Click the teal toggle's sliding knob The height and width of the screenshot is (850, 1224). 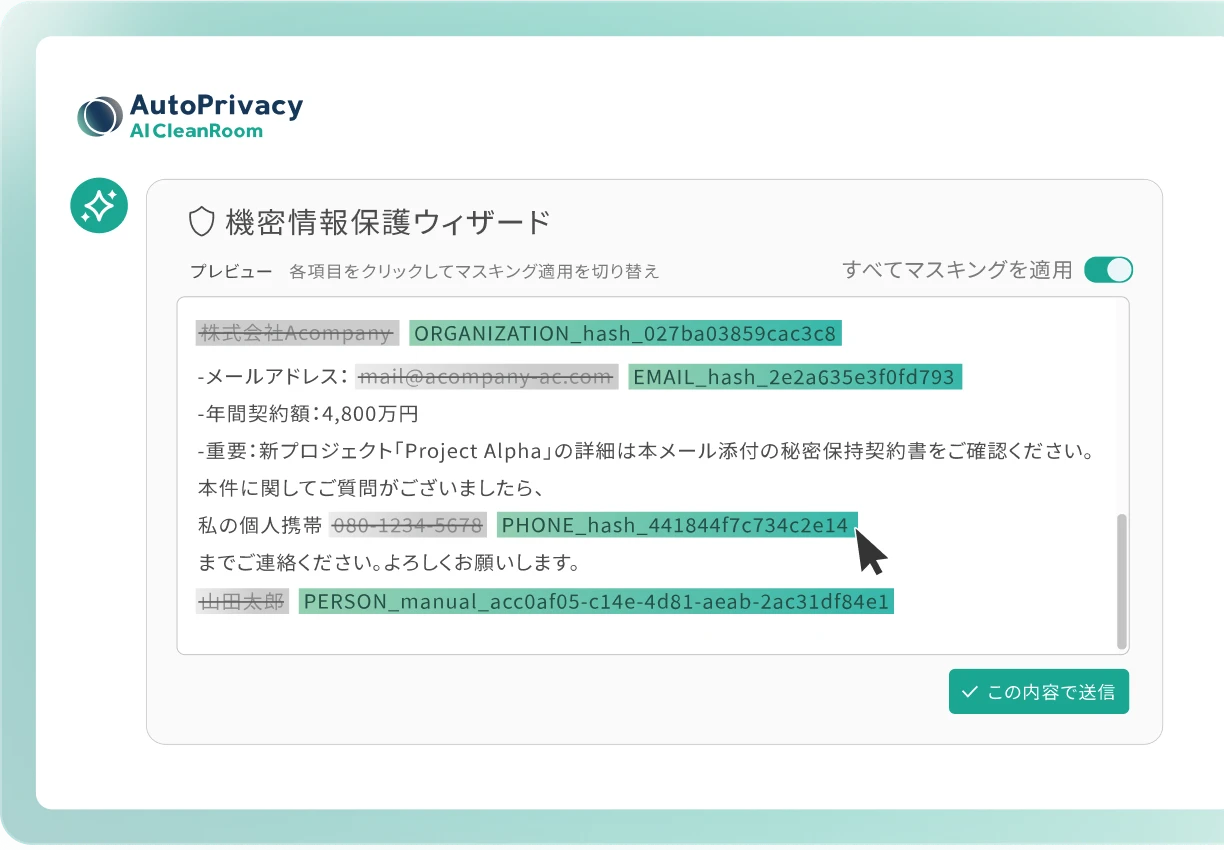(1121, 269)
